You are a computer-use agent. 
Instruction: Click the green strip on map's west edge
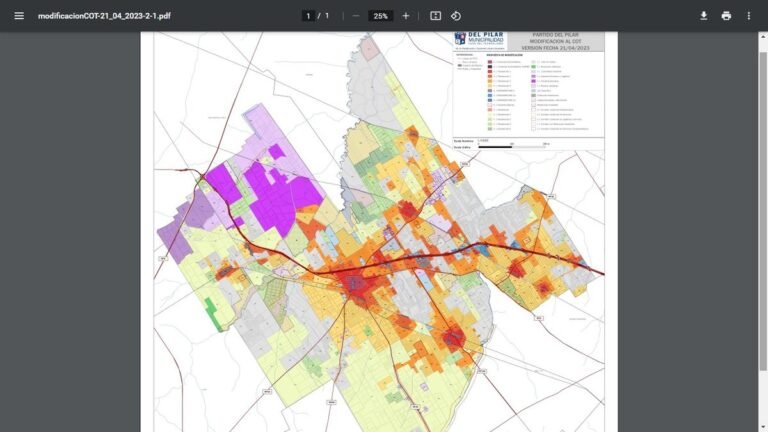coord(213,314)
